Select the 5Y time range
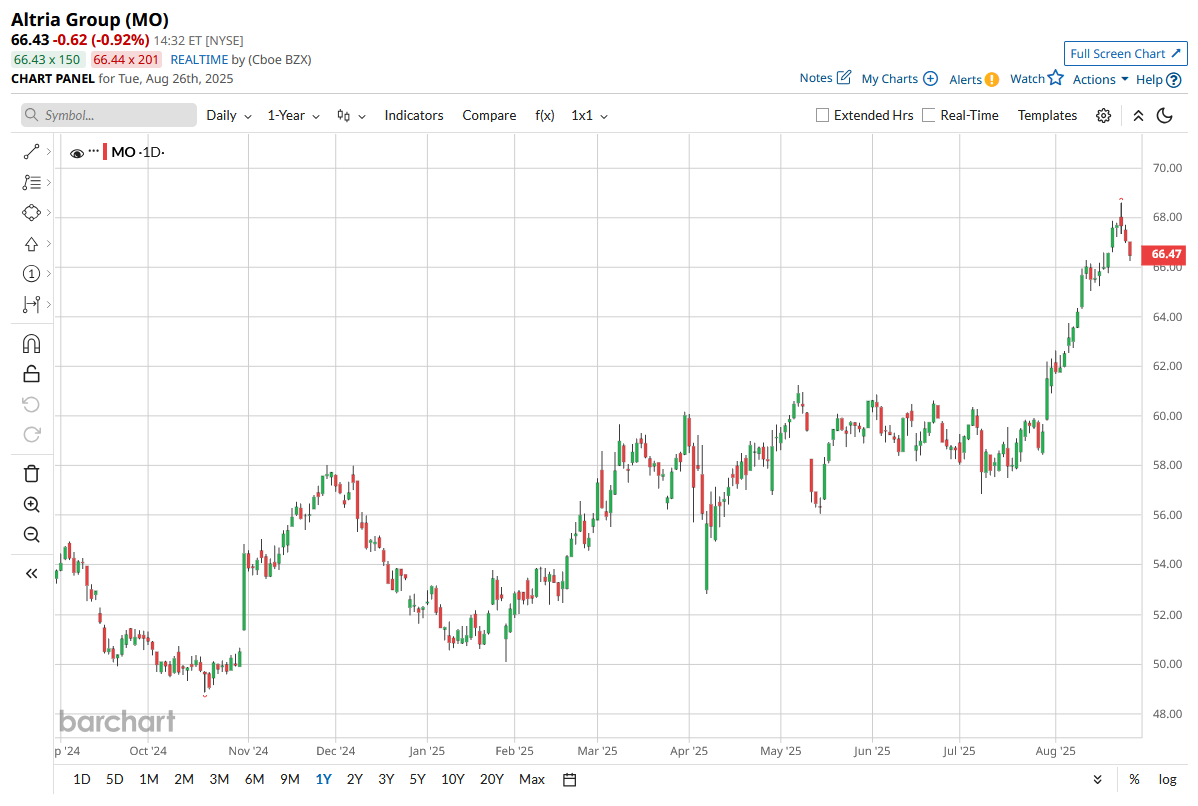The width and height of the screenshot is (1198, 806). tap(417, 779)
